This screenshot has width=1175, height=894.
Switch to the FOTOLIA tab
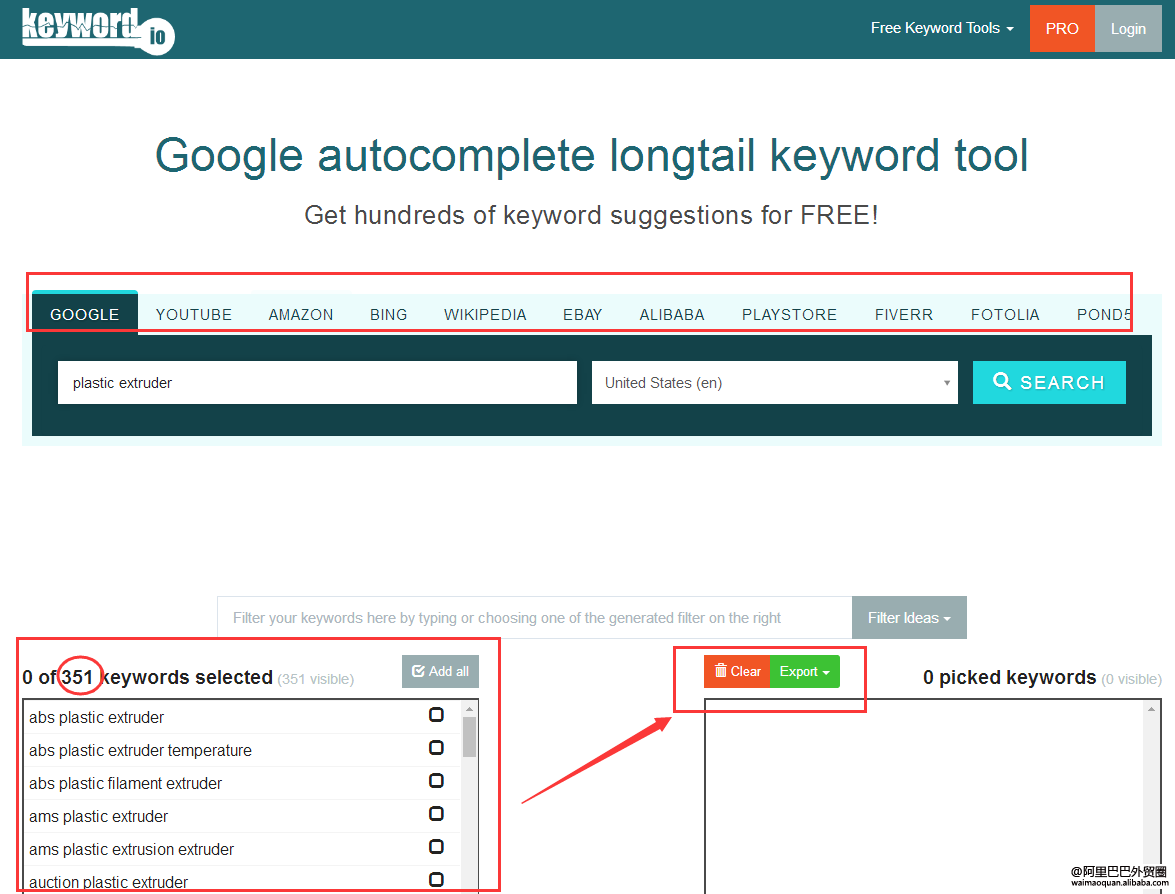1005,315
